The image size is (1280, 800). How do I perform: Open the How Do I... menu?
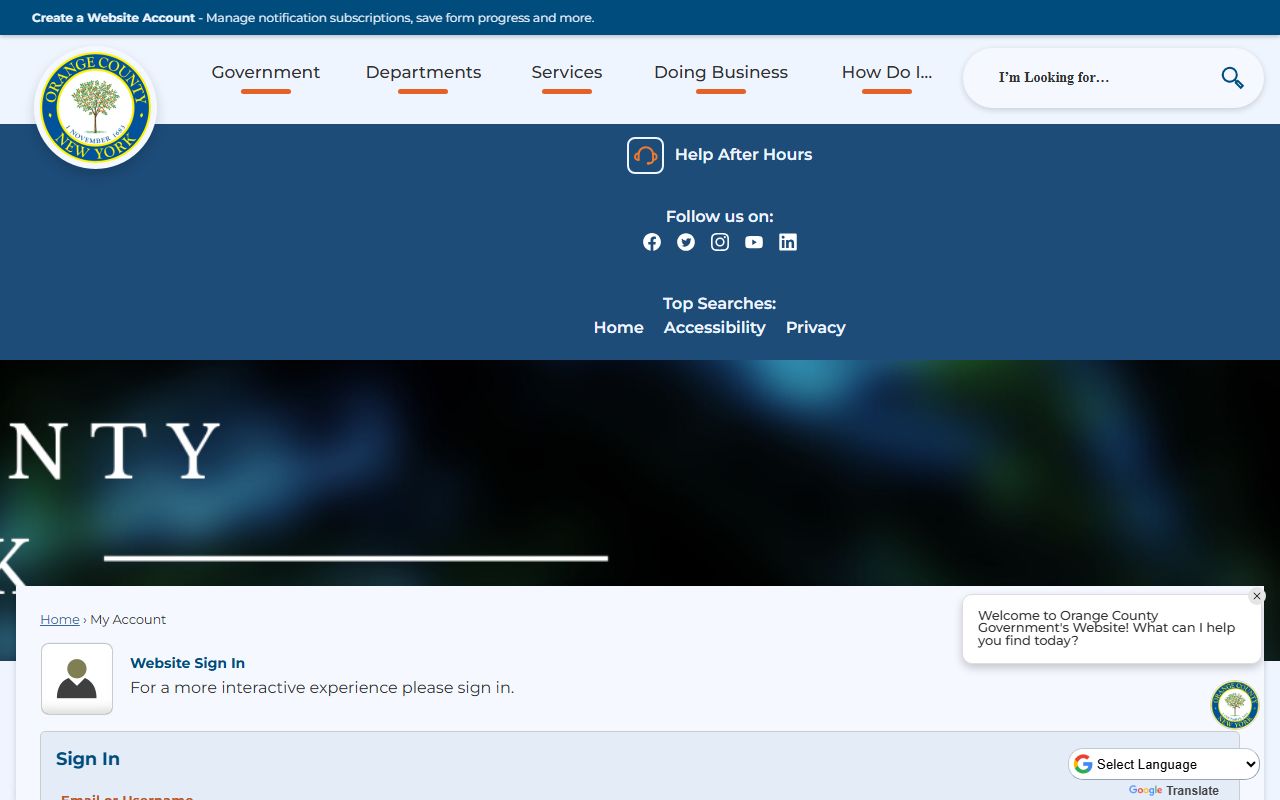tap(887, 73)
